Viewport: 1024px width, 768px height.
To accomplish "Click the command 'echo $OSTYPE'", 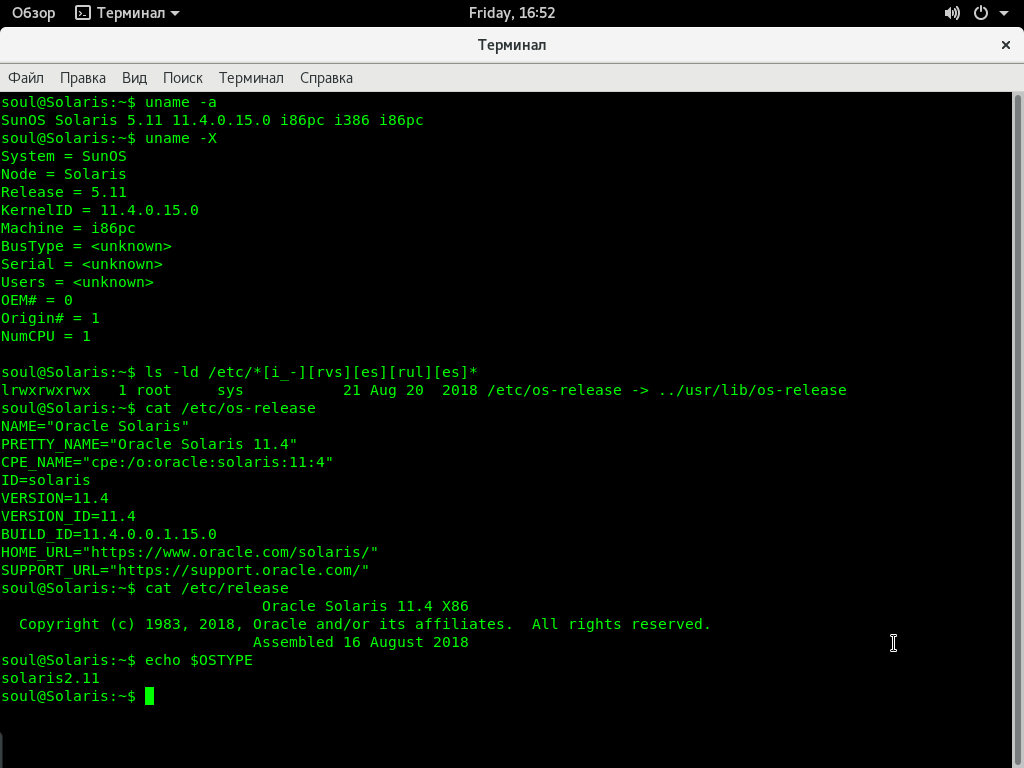I will click(199, 660).
